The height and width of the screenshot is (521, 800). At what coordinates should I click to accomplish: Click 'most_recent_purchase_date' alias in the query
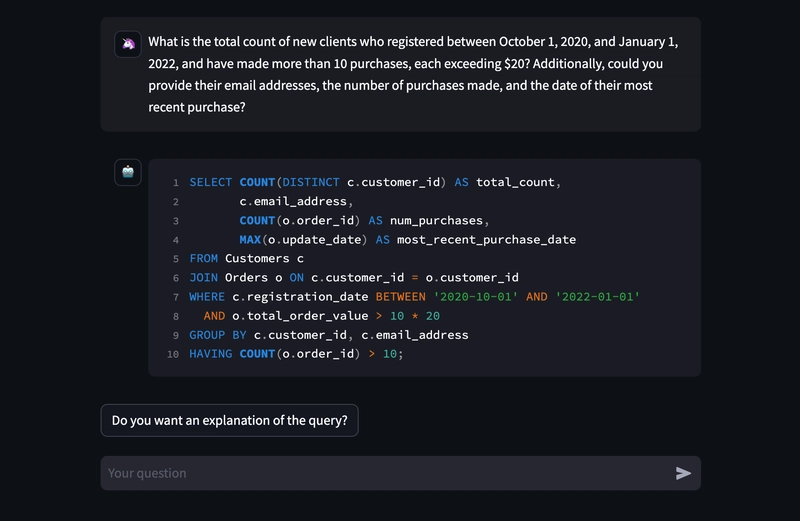point(486,240)
